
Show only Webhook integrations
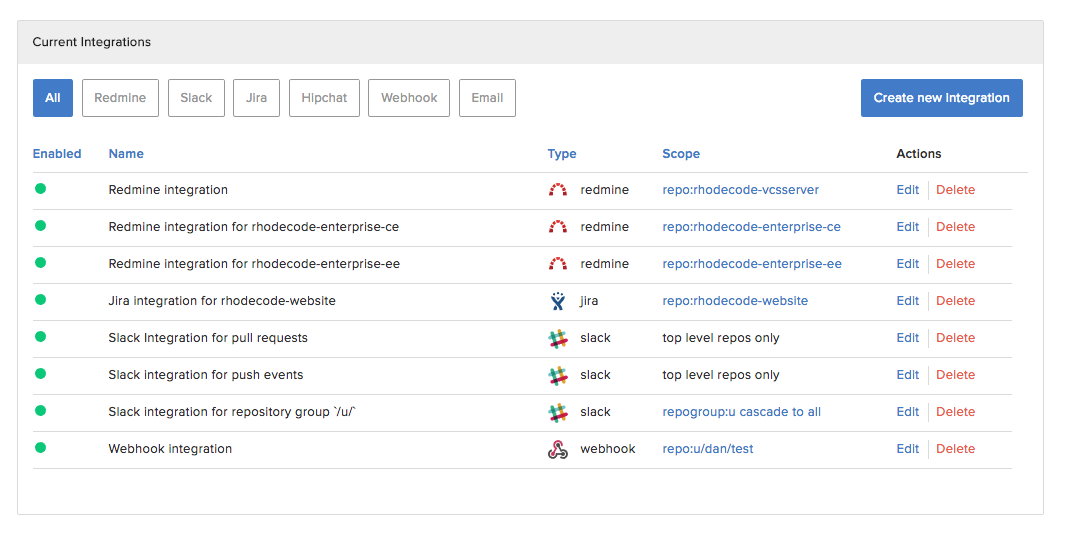pyautogui.click(x=409, y=98)
